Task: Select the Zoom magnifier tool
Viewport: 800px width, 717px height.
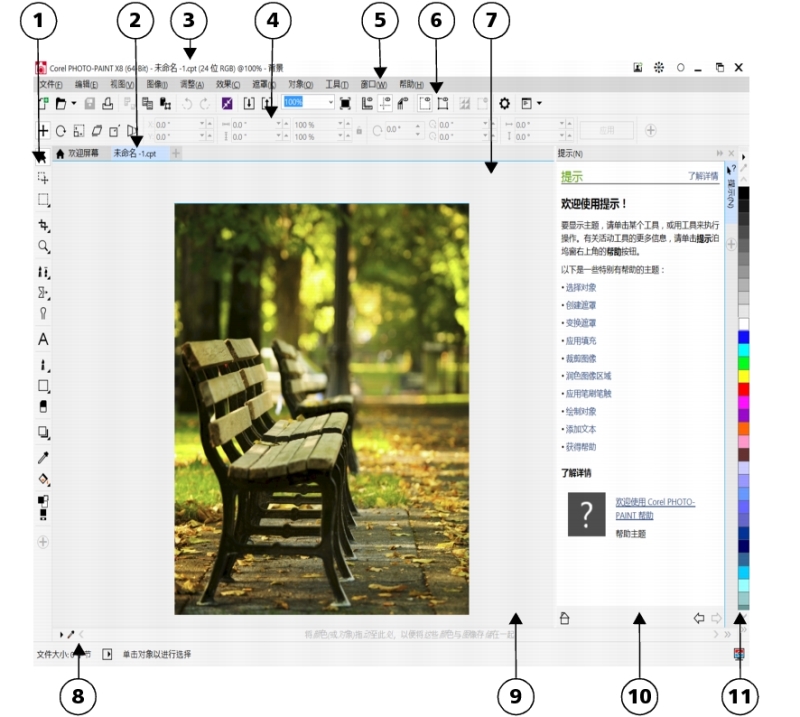Action: pyautogui.click(x=43, y=246)
